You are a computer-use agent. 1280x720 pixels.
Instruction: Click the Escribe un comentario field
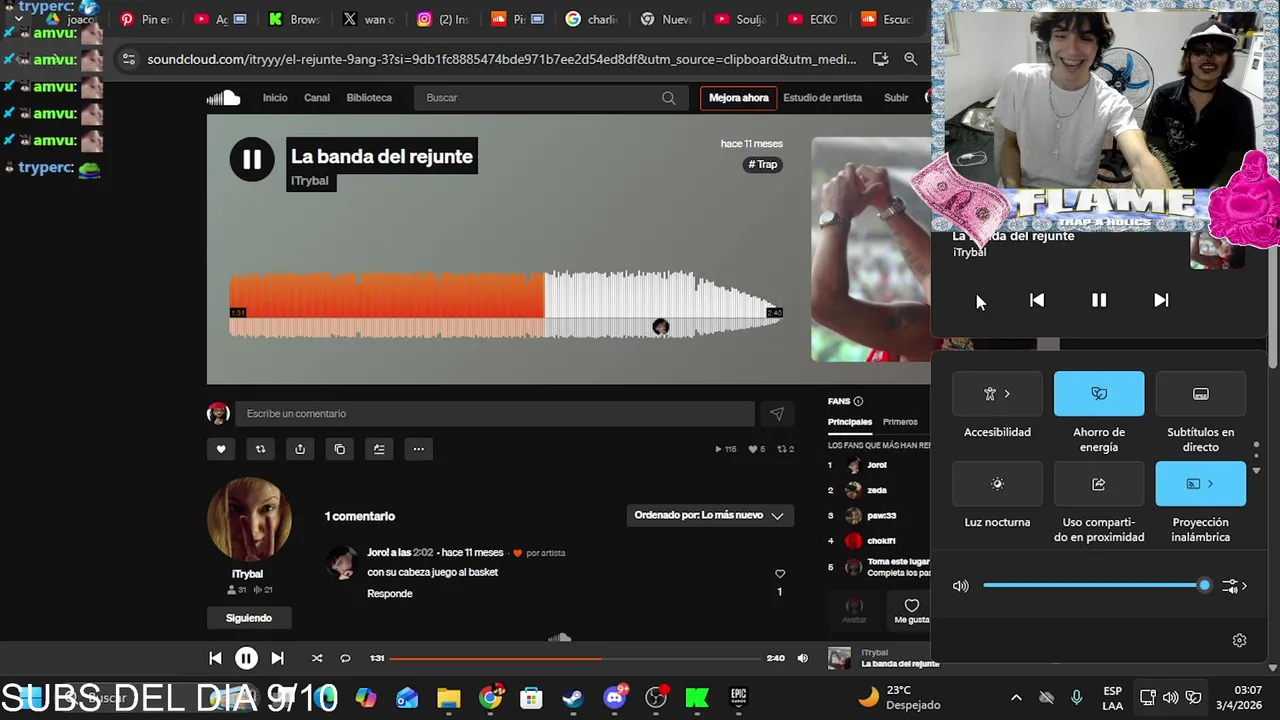(495, 414)
